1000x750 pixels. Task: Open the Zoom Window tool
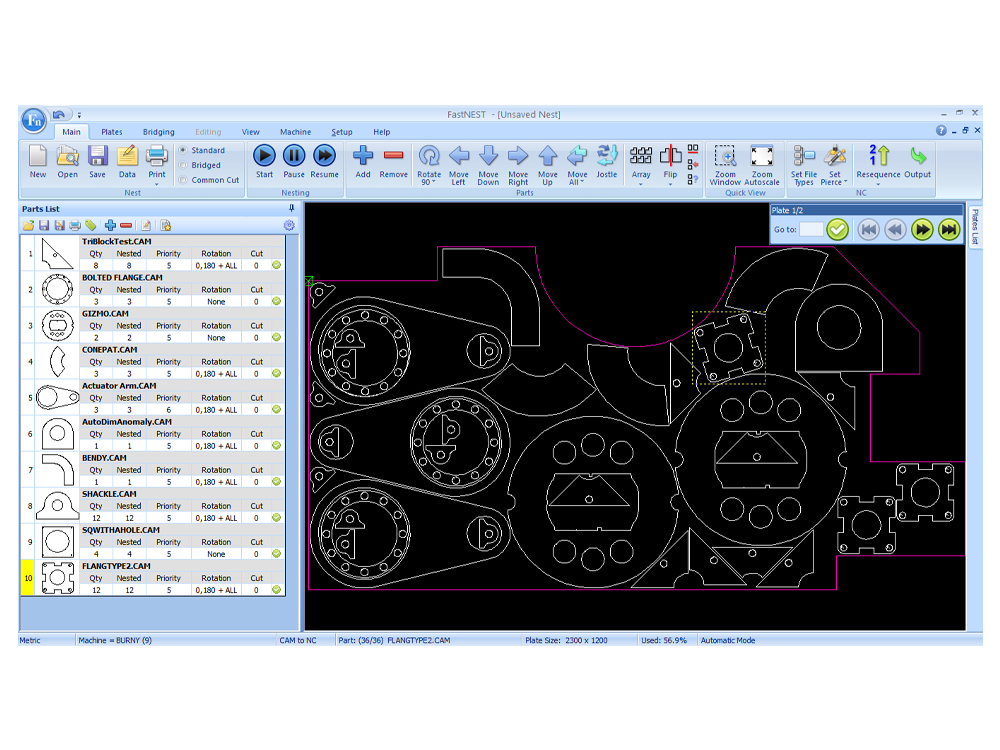click(x=725, y=156)
